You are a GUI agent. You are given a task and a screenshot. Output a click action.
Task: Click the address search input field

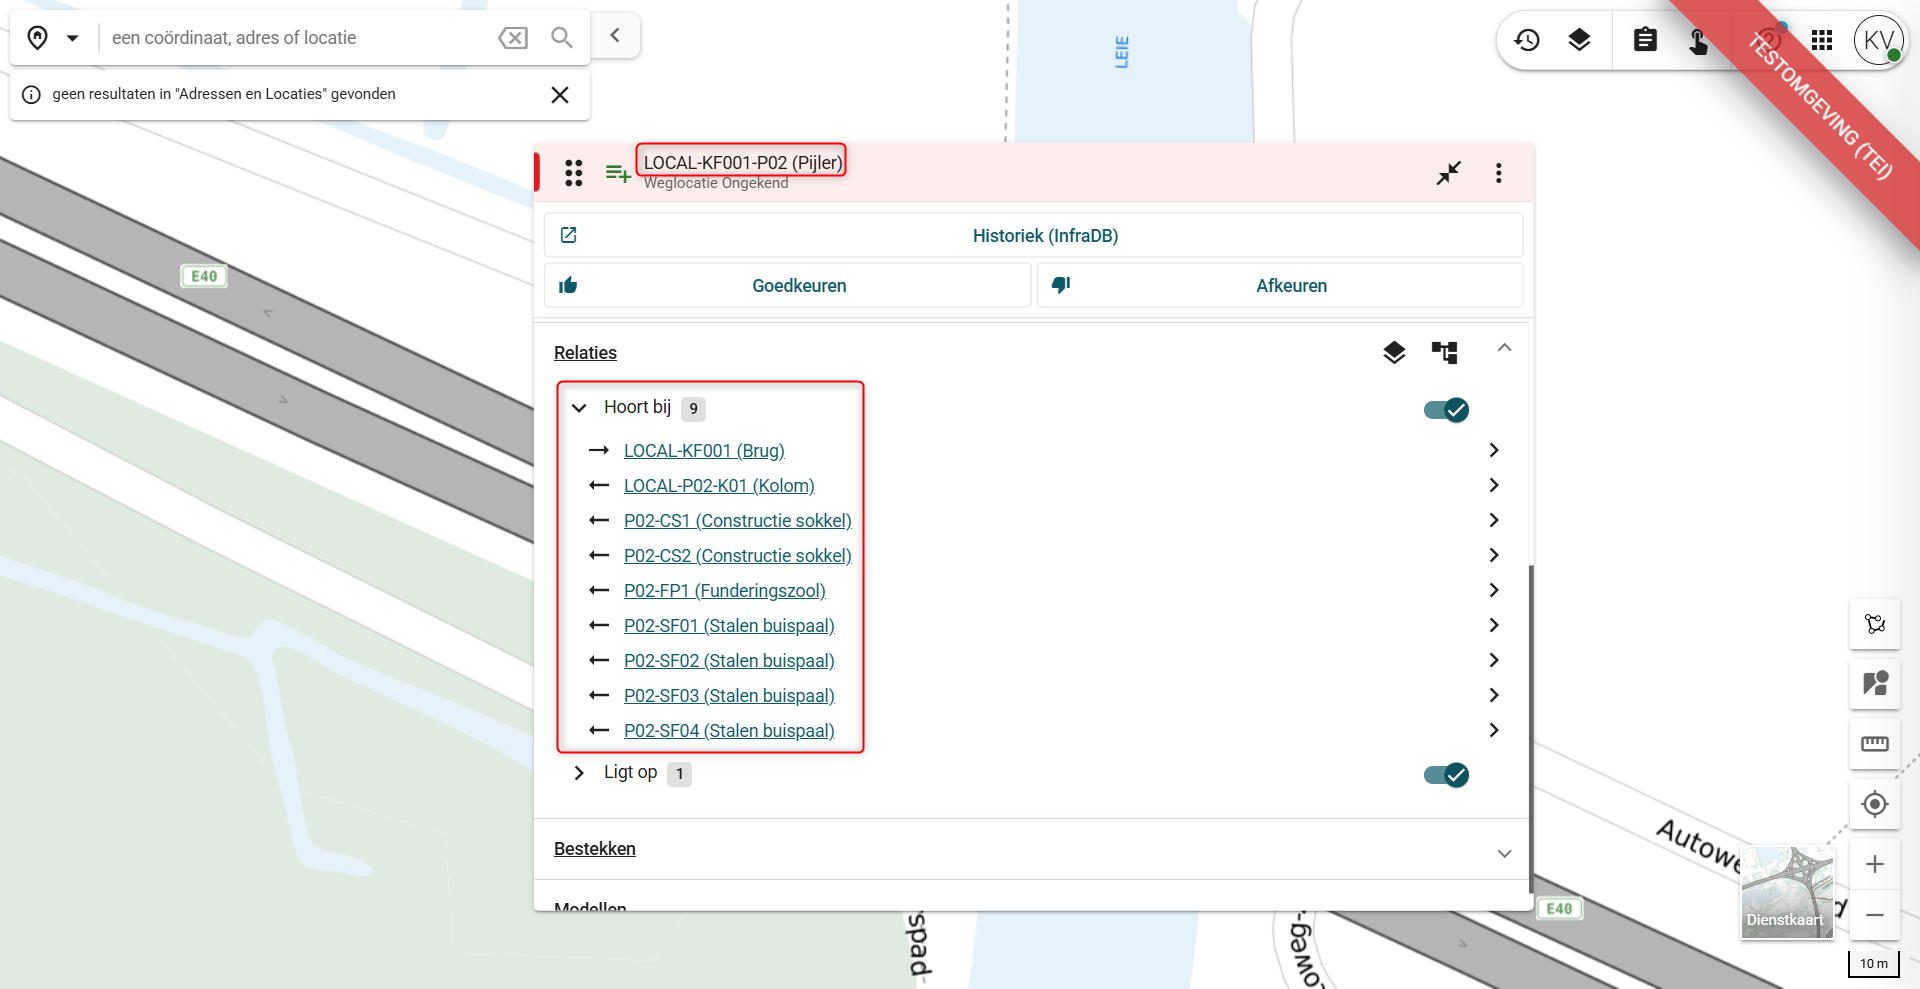(300, 38)
